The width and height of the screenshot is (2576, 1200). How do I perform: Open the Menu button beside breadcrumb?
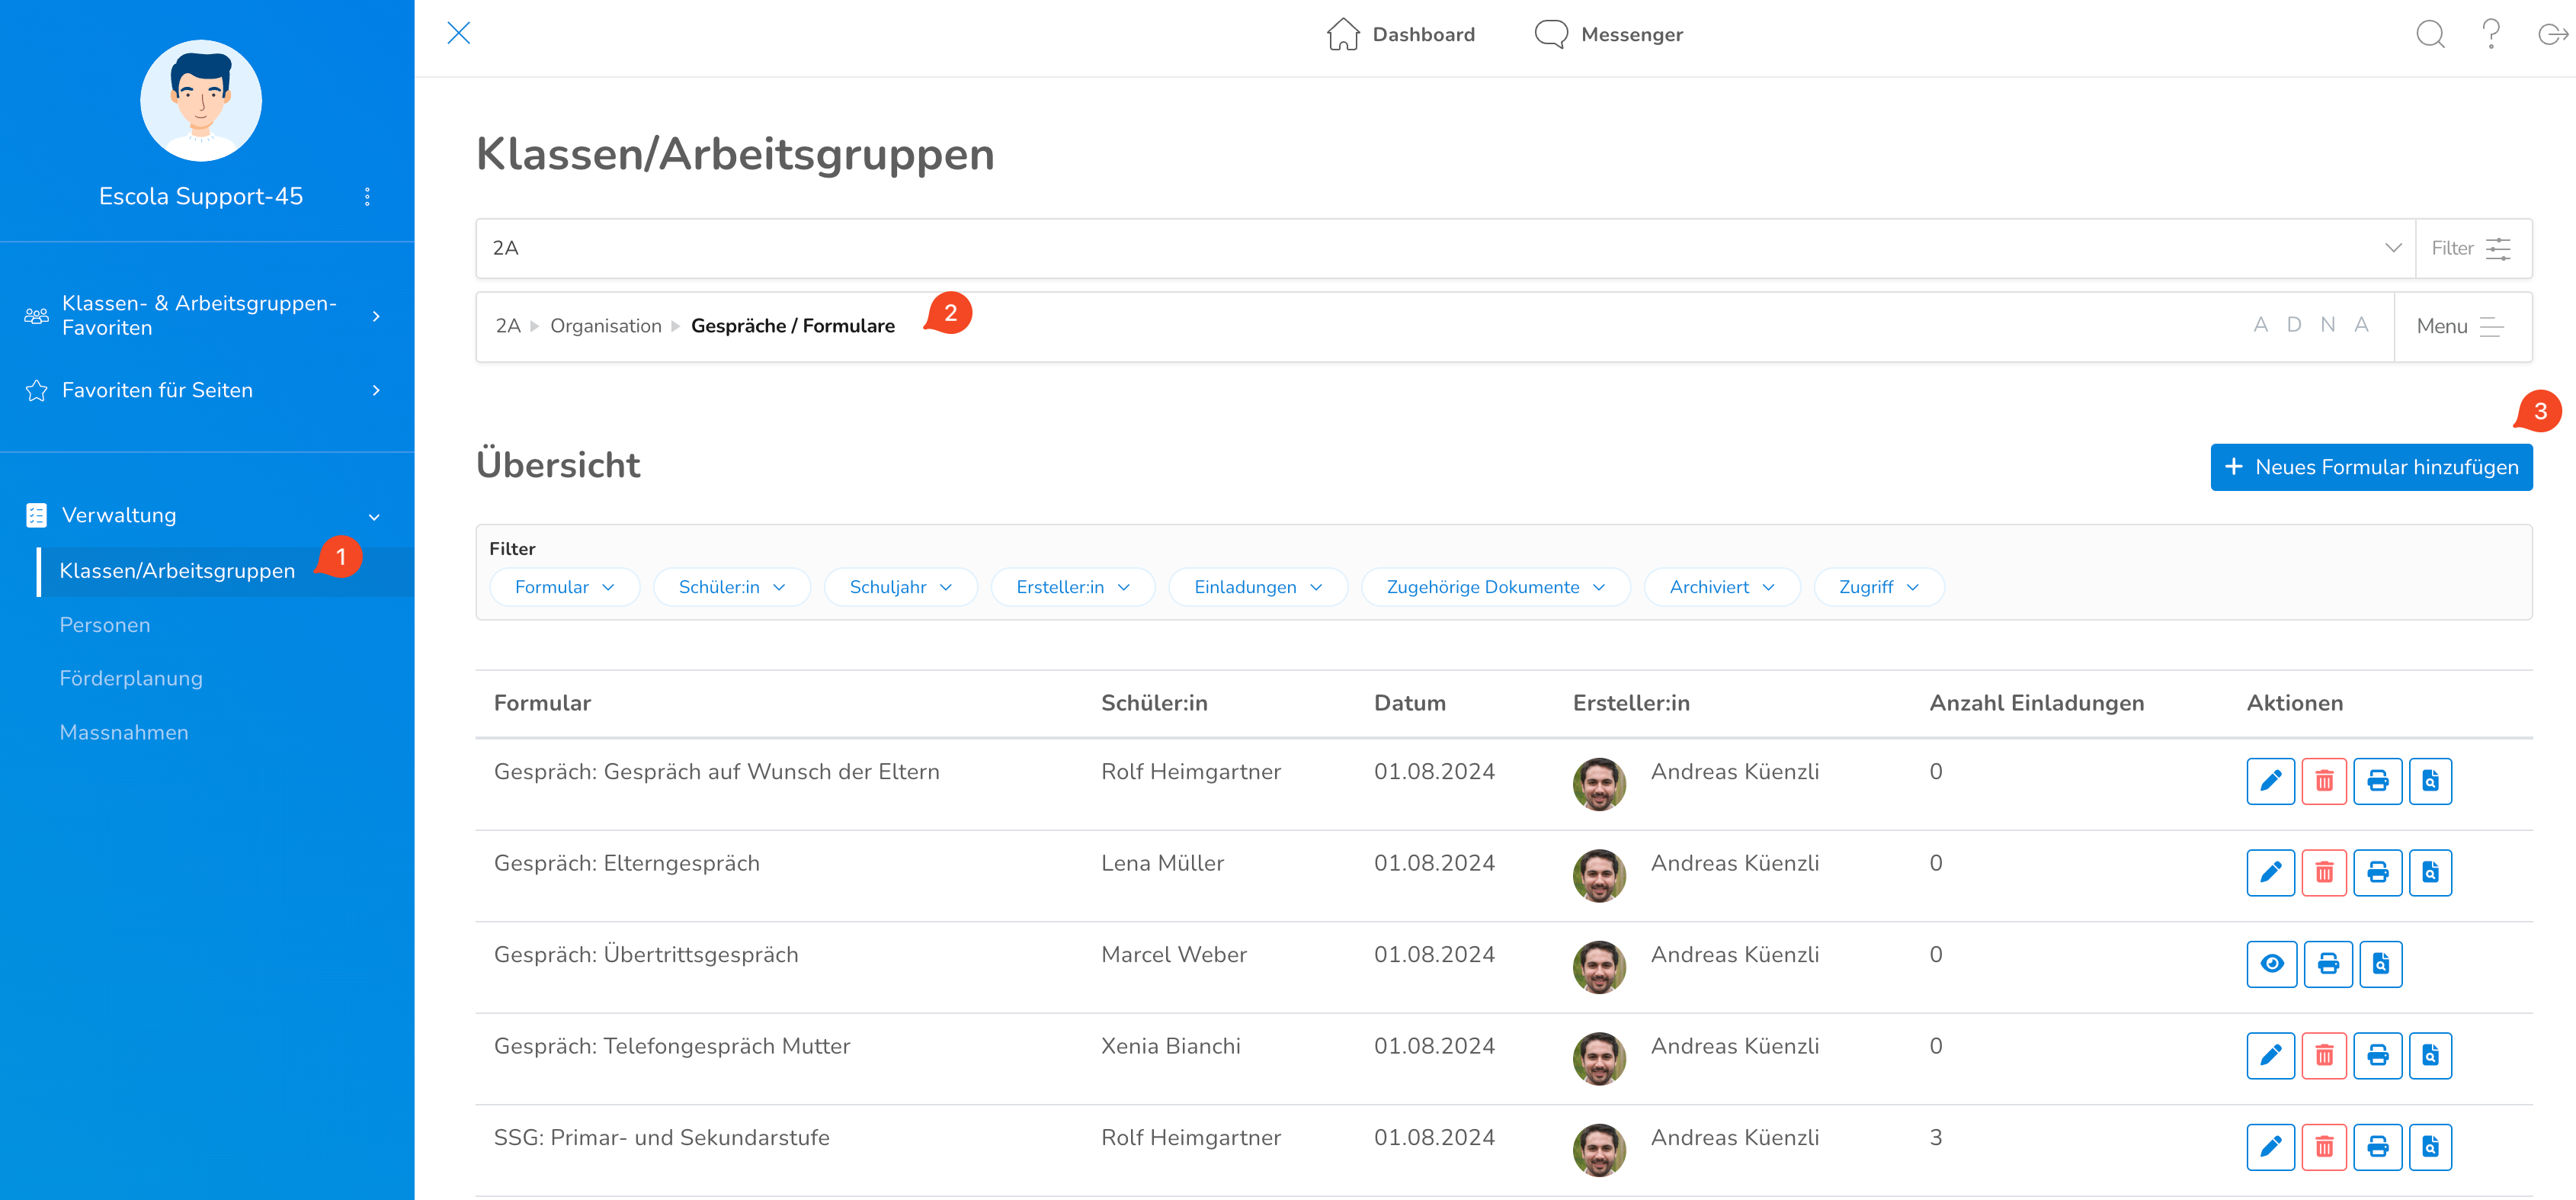pyautogui.click(x=2461, y=326)
